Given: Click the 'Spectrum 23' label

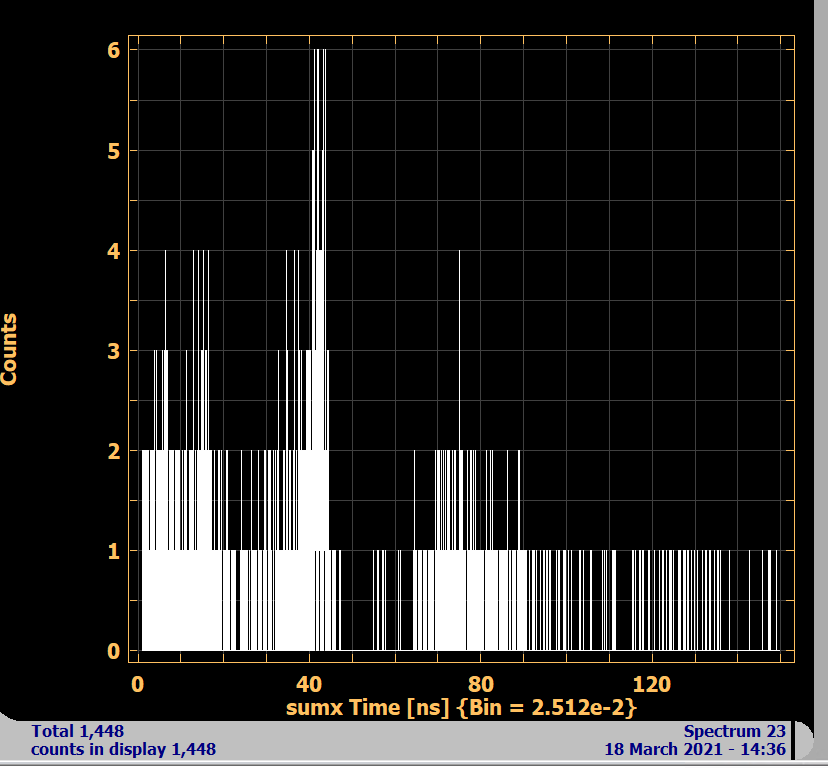Looking at the screenshot, I should point(734,731).
